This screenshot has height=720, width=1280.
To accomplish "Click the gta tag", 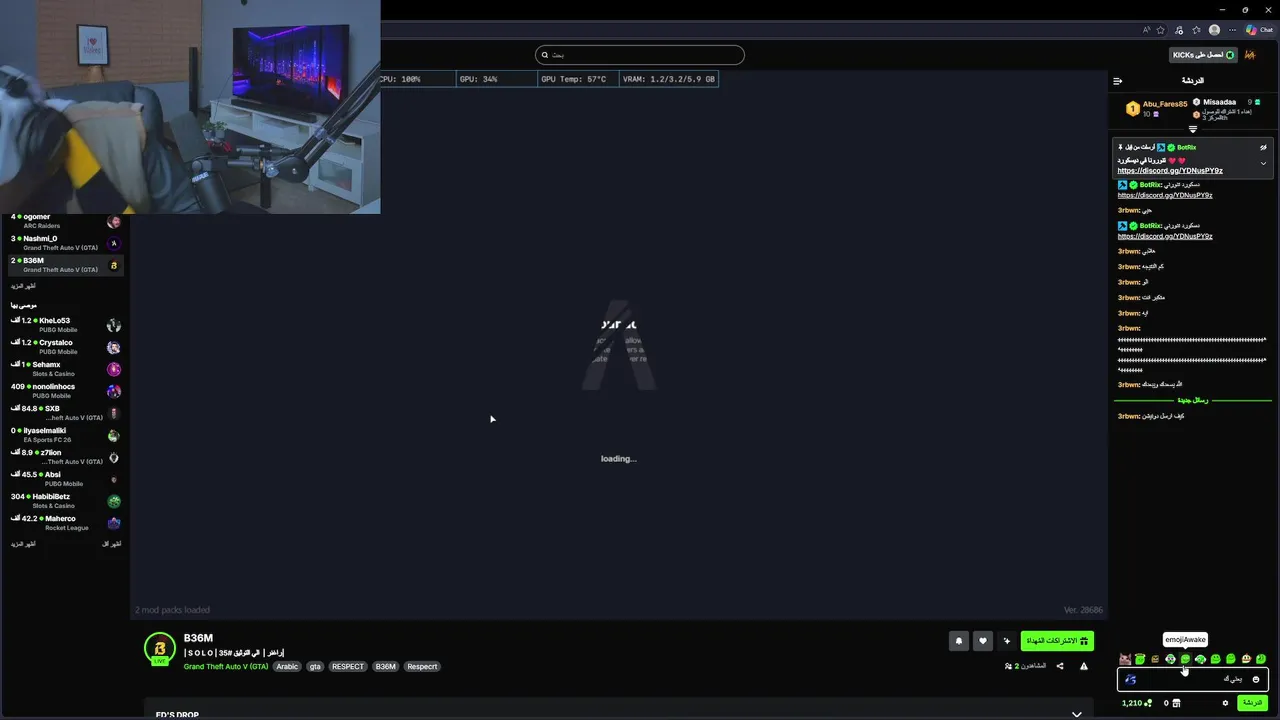I will coord(315,666).
